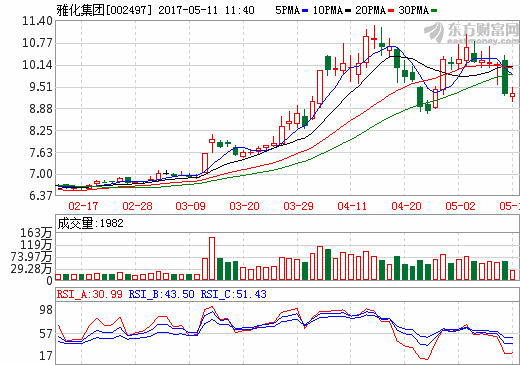Click the 04-20 date label
Image resolution: width=520 pixels, height=365 pixels.
[407, 206]
